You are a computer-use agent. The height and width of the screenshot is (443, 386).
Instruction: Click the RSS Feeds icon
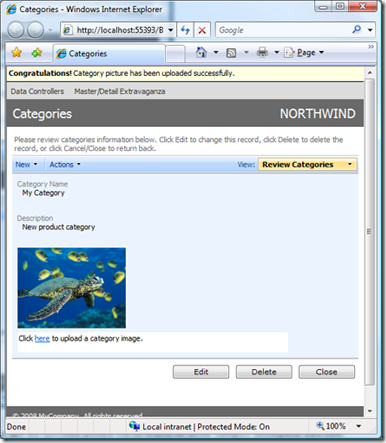click(x=231, y=53)
